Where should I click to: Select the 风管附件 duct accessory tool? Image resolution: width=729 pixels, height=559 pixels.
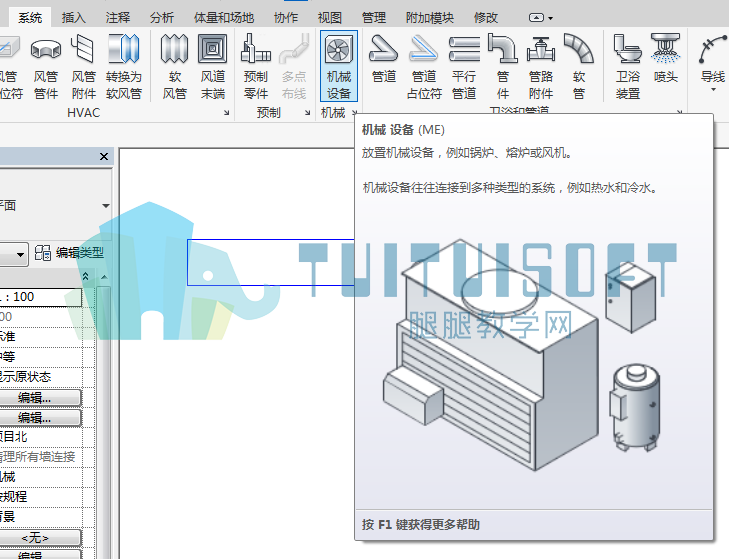tap(84, 67)
